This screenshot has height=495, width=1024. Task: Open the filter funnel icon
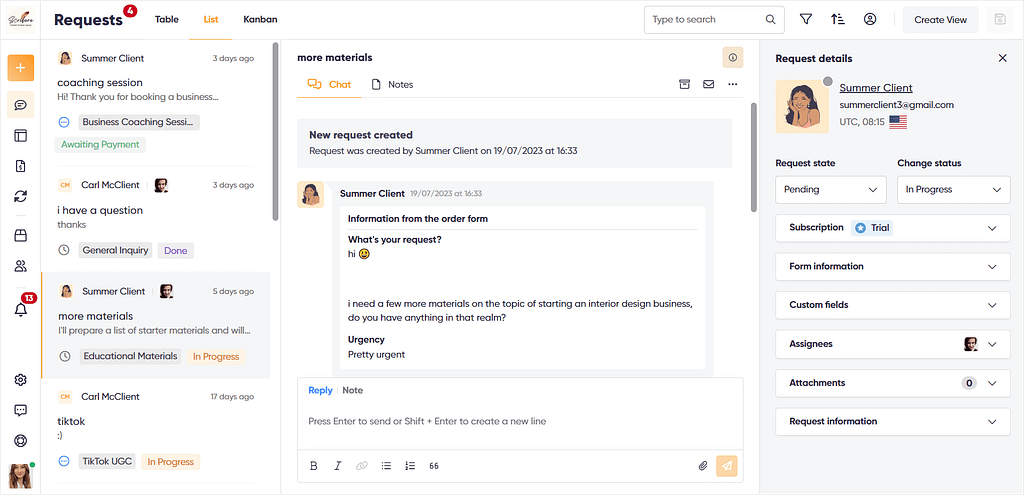pos(806,20)
